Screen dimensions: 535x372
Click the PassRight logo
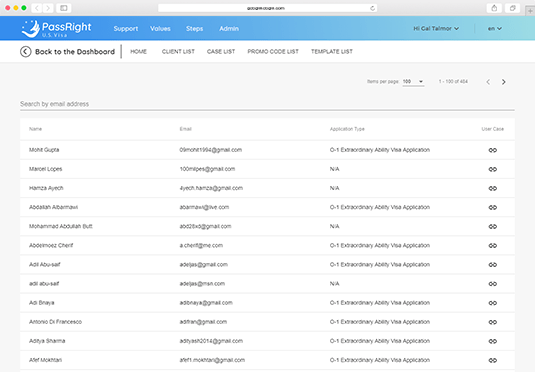56,28
